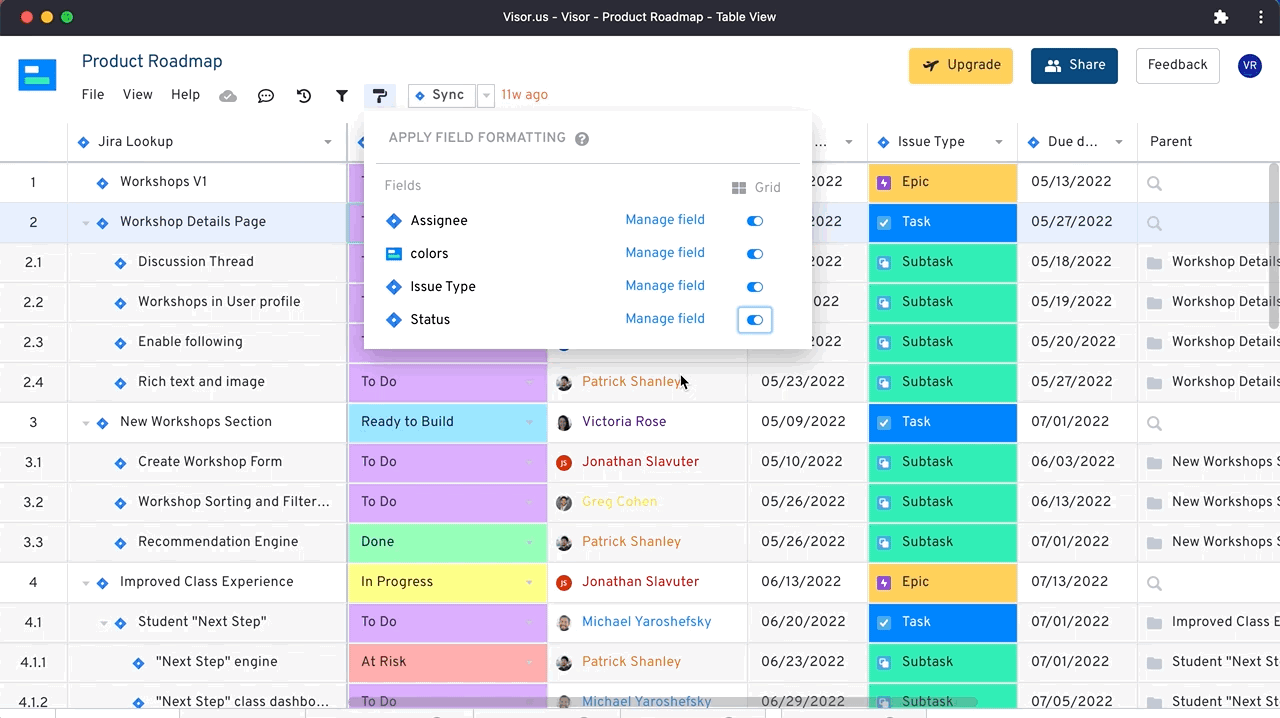Click Manage field link for Issue Type

click(665, 286)
